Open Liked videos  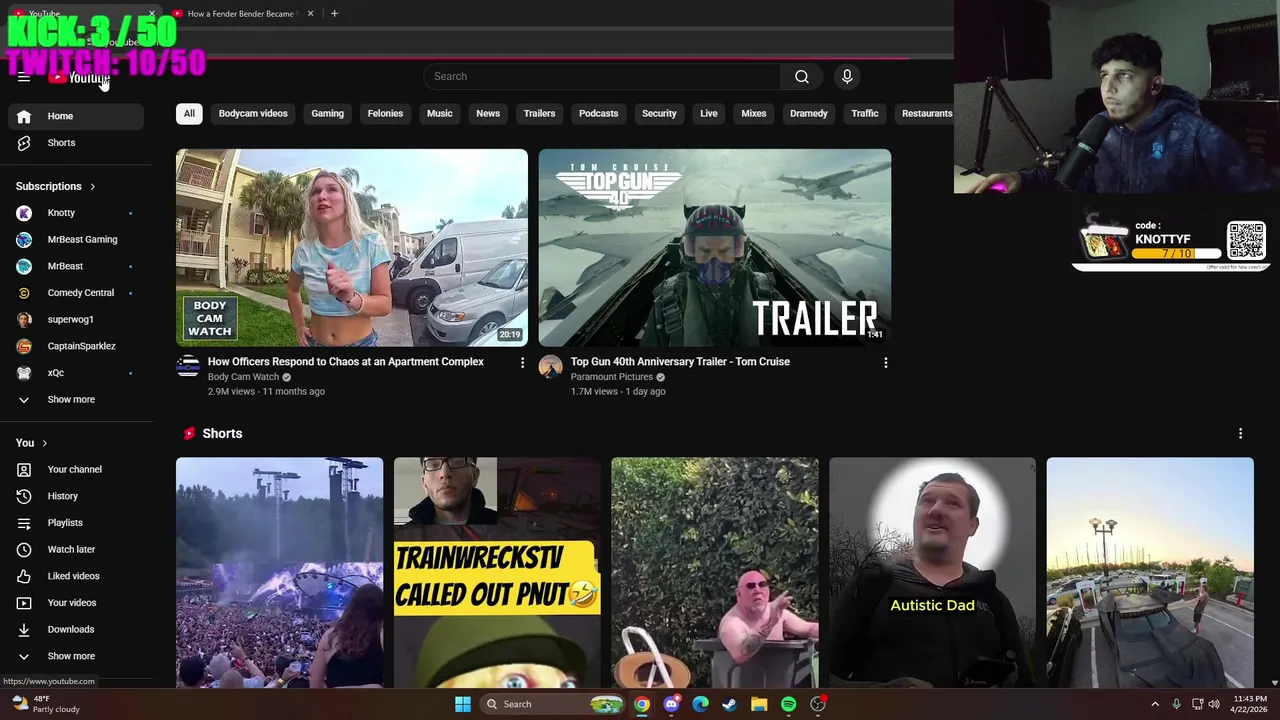click(76, 576)
